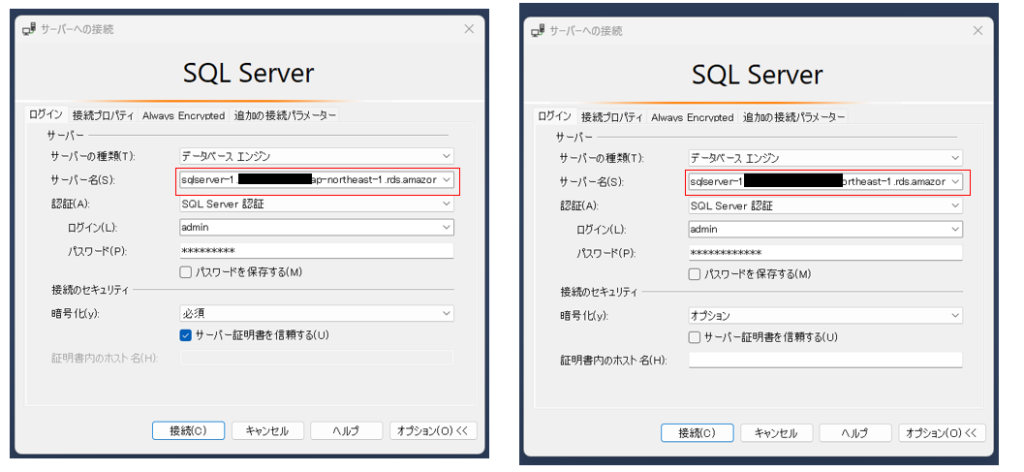Click the パスワード field in left dialog

click(x=317, y=251)
